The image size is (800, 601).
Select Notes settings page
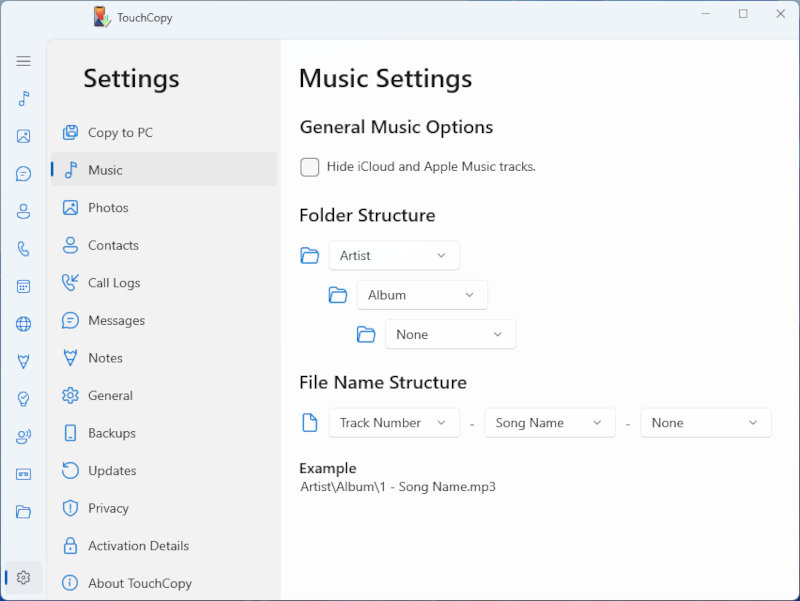[164, 358]
